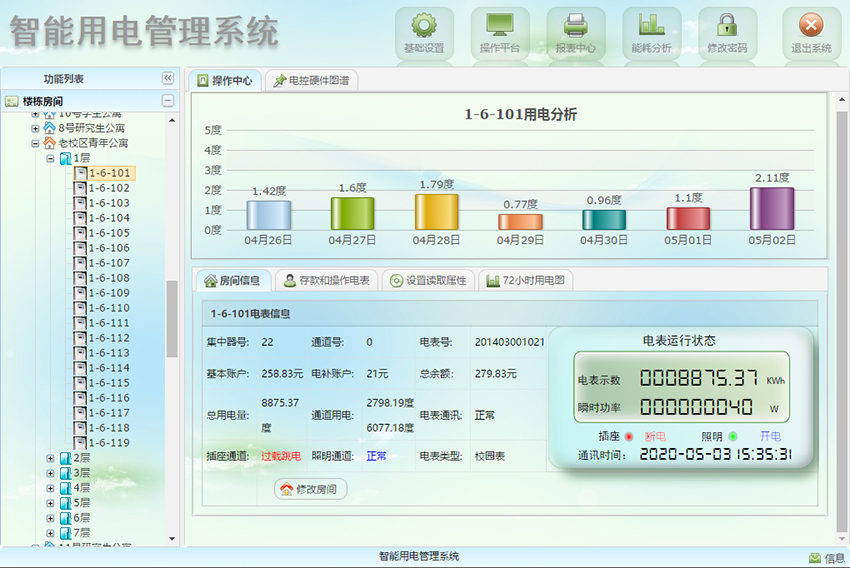Toggle the 插座 red power indicator

click(629, 437)
